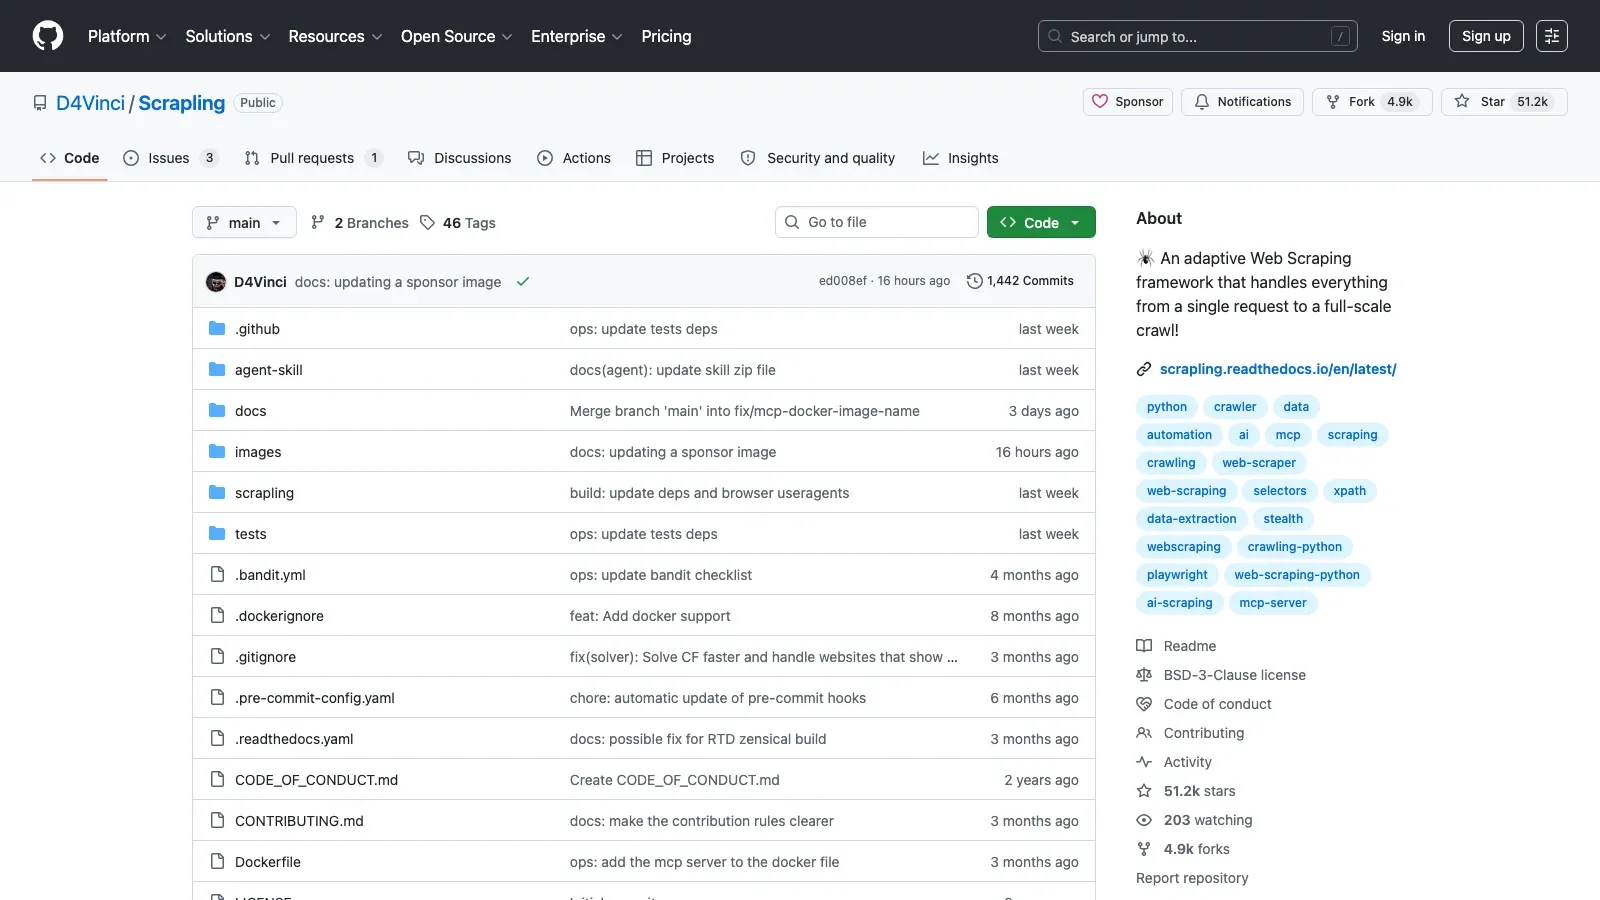This screenshot has width=1600, height=900.
Task: Click the green check commit status icon
Action: pos(522,282)
